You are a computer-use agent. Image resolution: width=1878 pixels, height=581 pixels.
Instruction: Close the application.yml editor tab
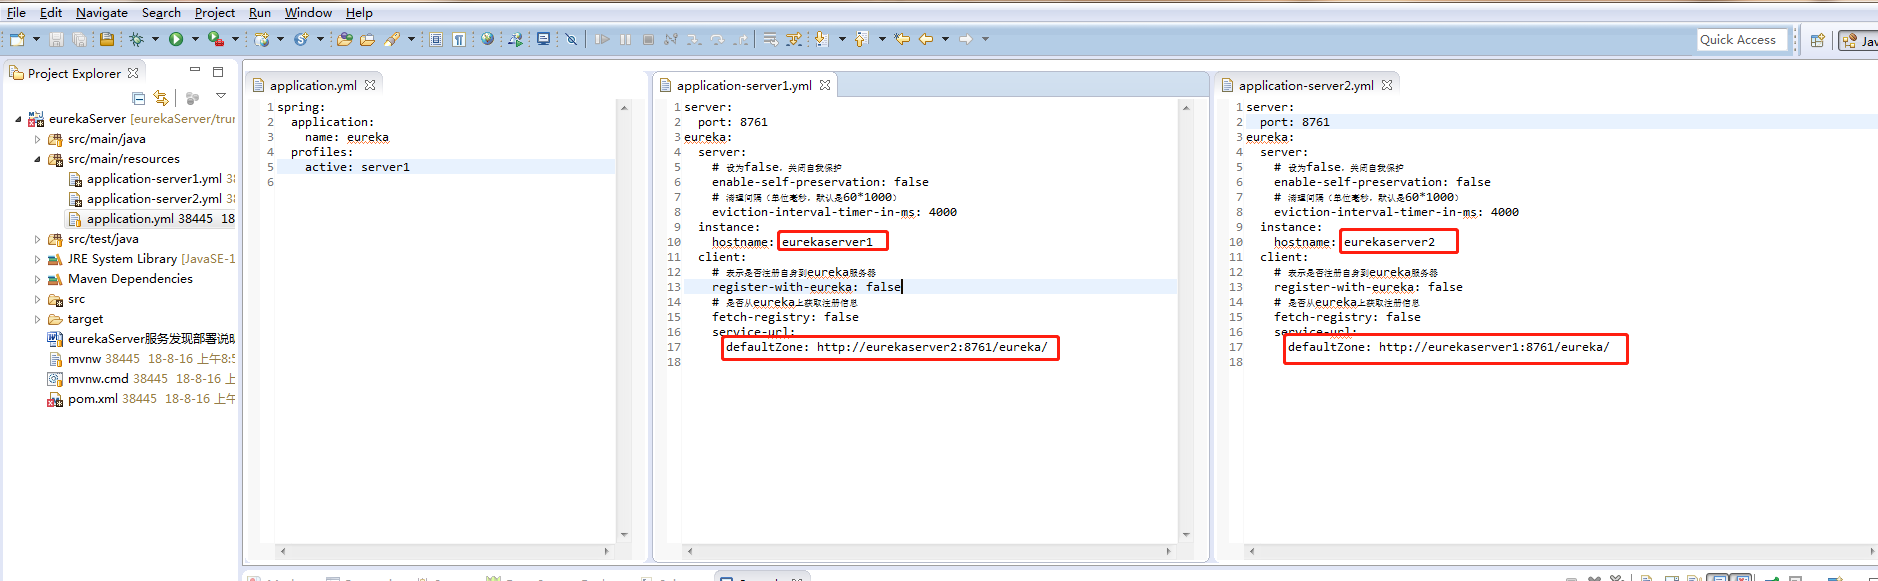click(370, 86)
